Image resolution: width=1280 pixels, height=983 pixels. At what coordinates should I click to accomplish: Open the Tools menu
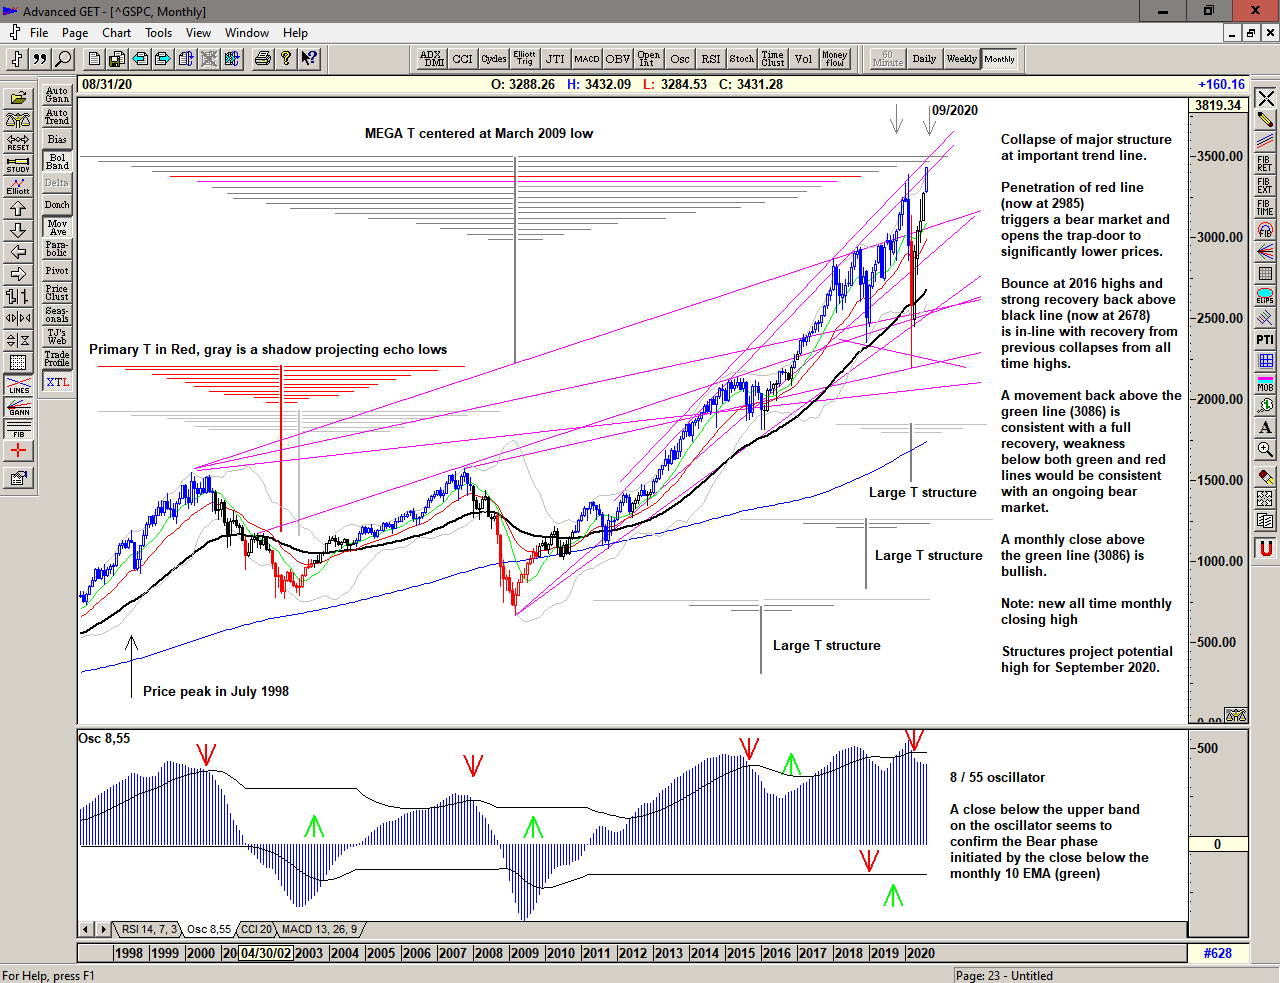(158, 33)
